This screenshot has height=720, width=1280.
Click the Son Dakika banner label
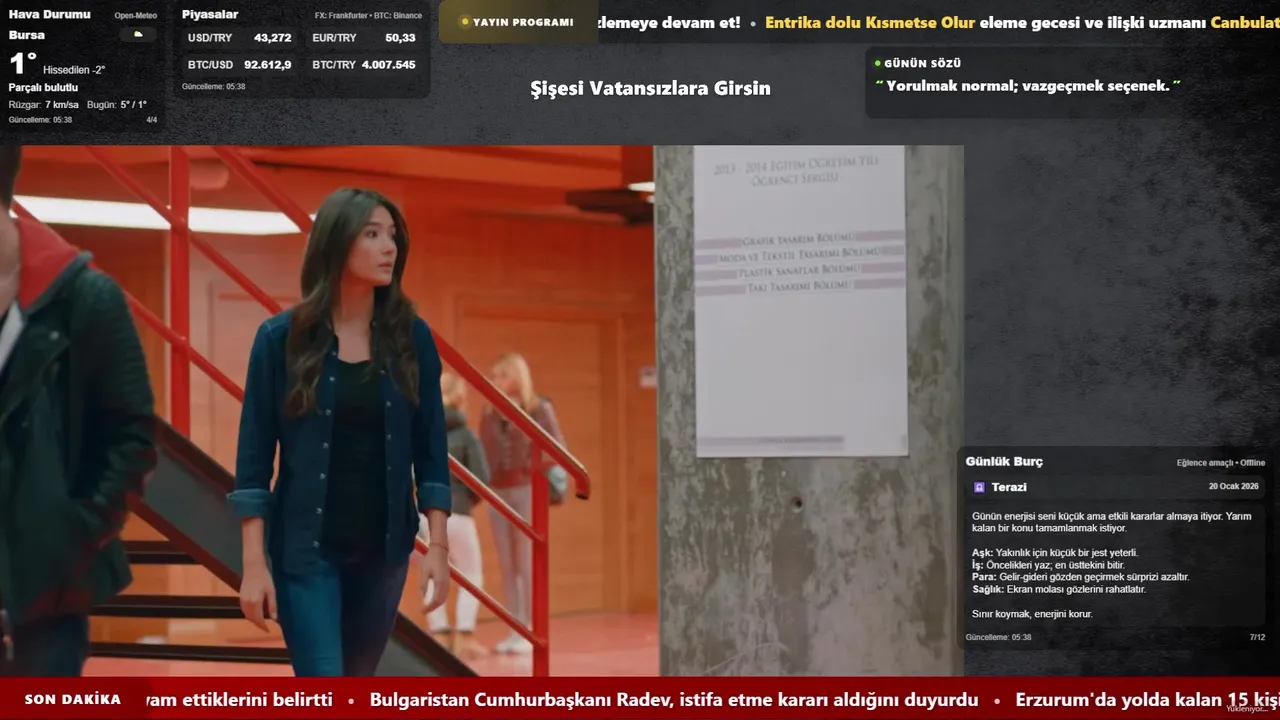point(73,700)
